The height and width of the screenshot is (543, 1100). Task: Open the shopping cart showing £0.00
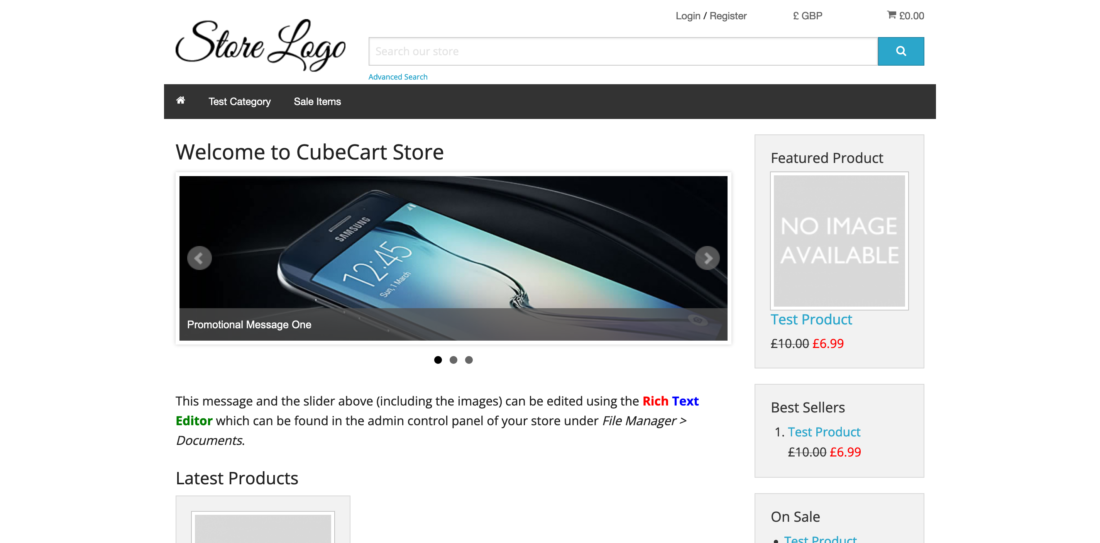tap(906, 15)
